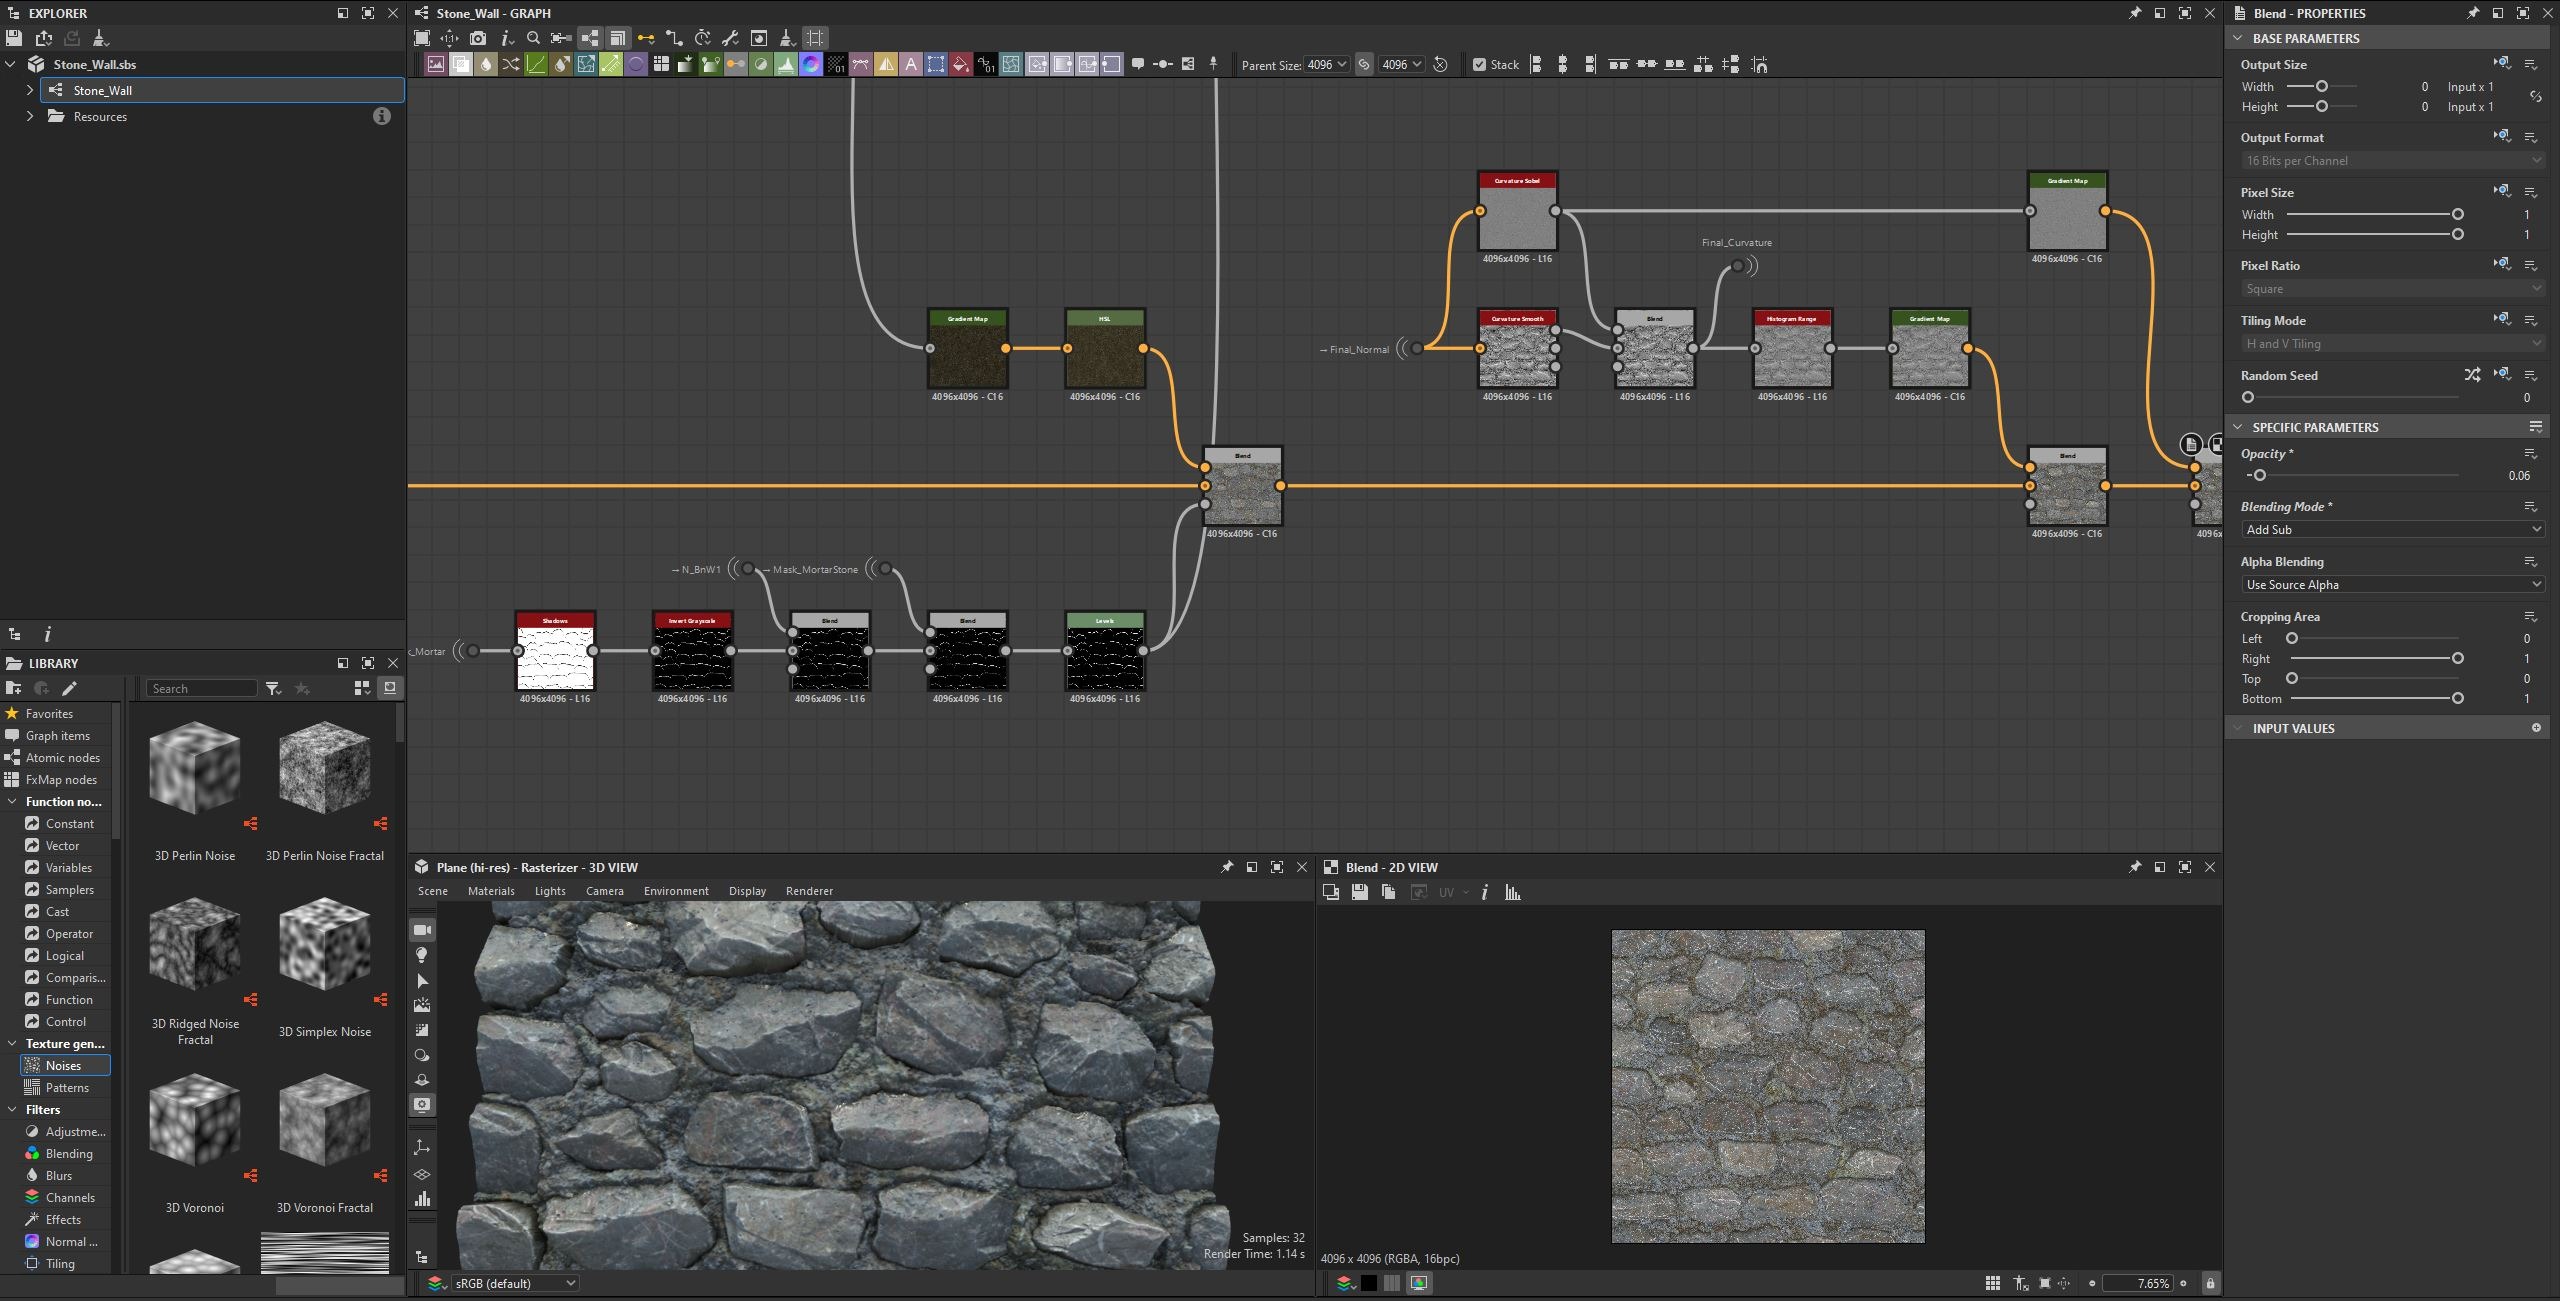Add a Uniform Color paint bucket node

(961, 64)
